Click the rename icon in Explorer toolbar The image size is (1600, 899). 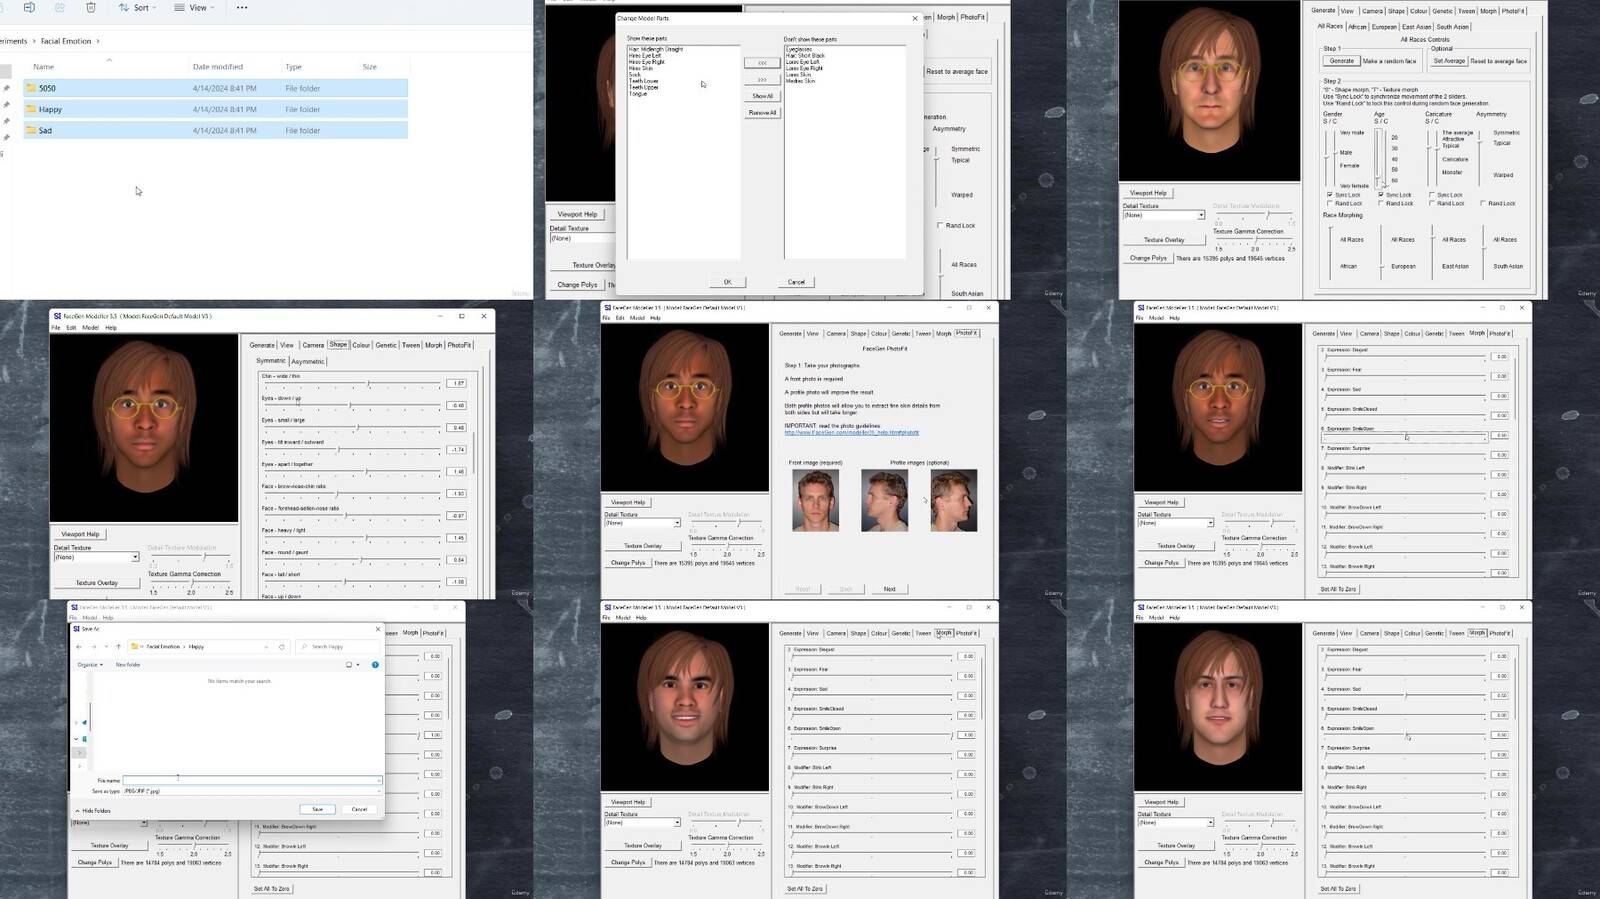pyautogui.click(x=29, y=8)
